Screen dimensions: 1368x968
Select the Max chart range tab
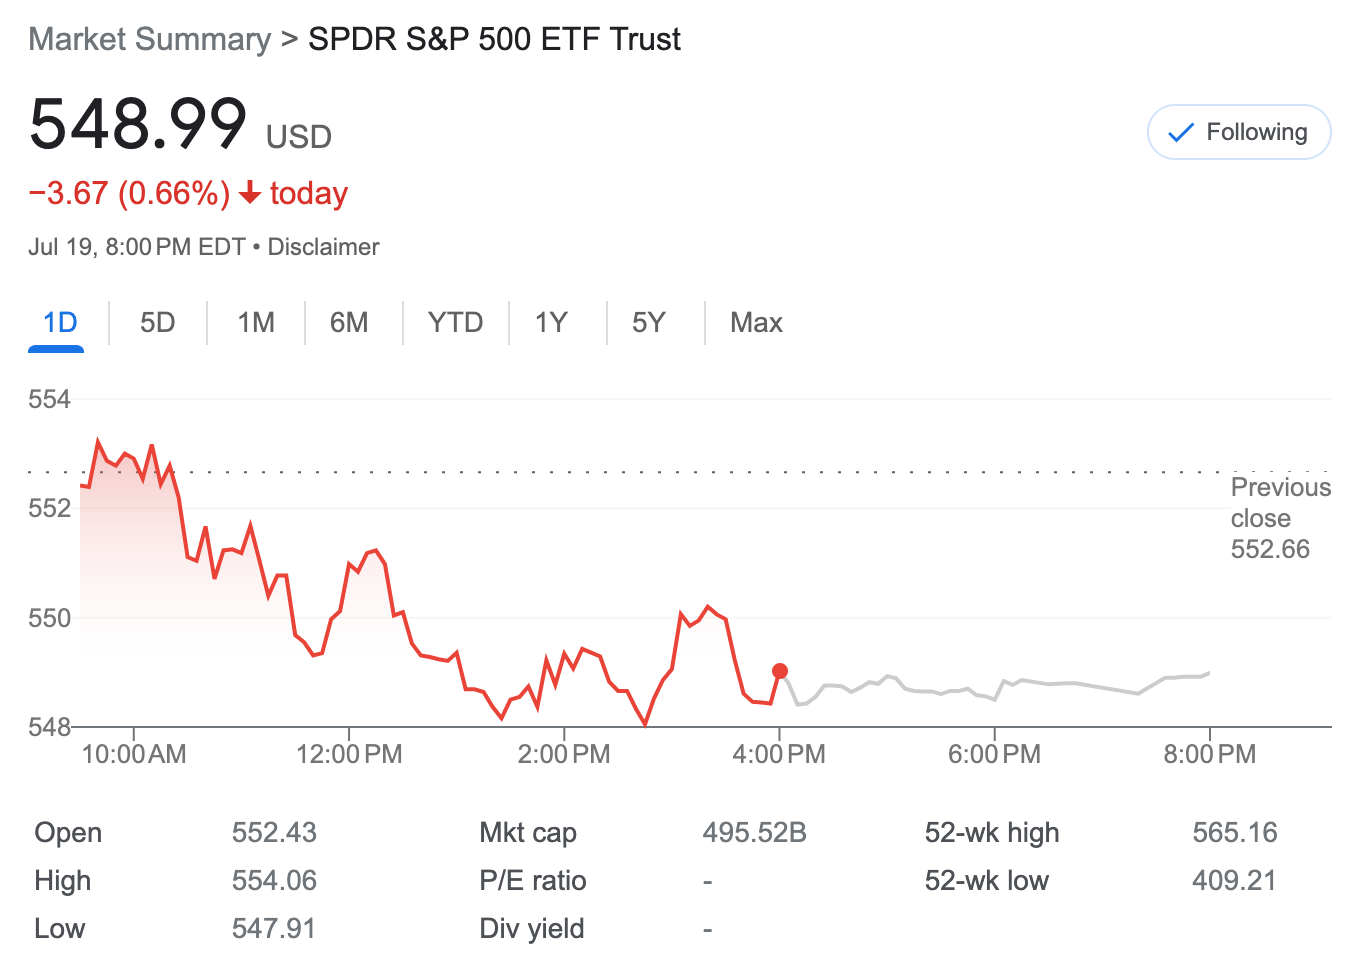756,322
